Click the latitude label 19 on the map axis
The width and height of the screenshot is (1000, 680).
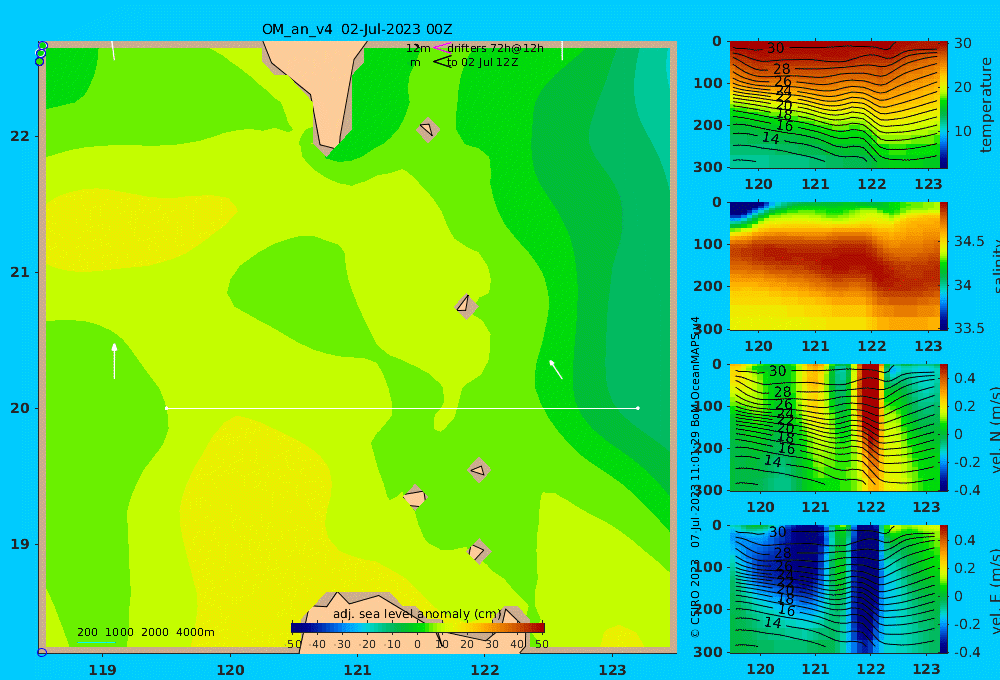pos(20,544)
